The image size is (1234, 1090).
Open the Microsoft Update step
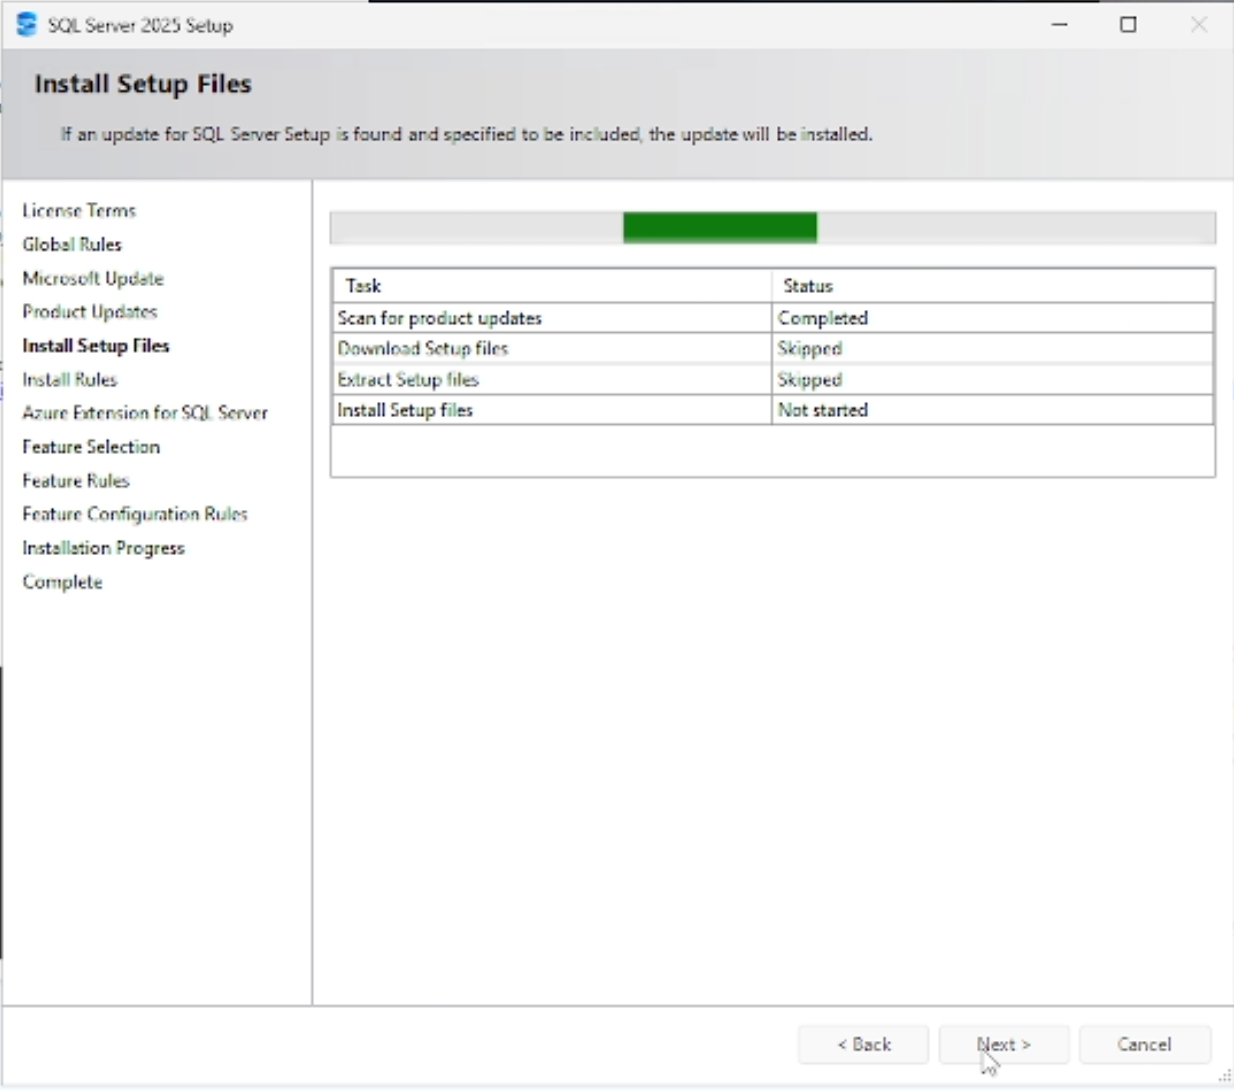click(92, 278)
